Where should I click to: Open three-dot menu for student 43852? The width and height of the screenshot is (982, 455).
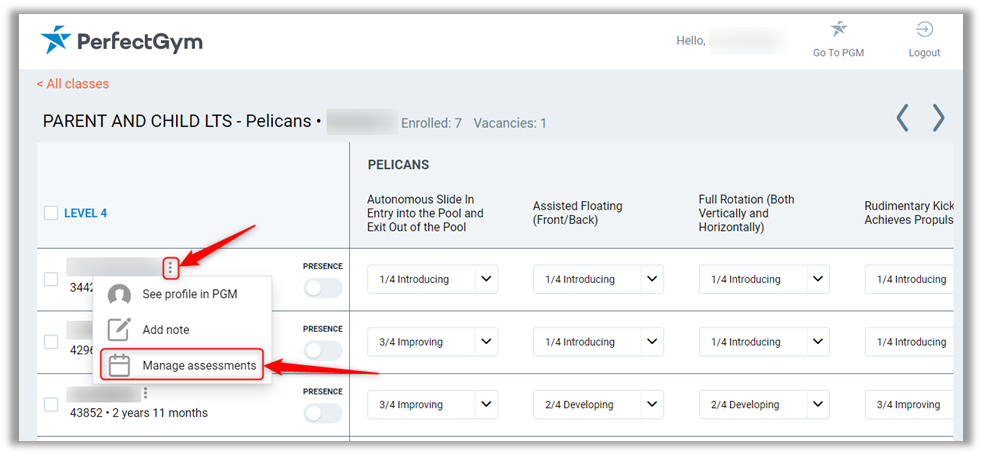146,393
